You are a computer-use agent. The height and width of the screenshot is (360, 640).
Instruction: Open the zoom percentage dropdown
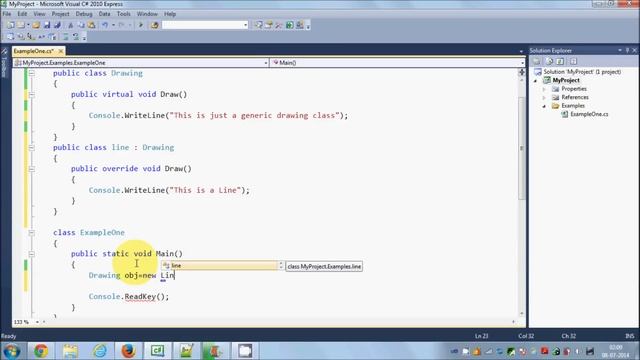tap(37, 322)
